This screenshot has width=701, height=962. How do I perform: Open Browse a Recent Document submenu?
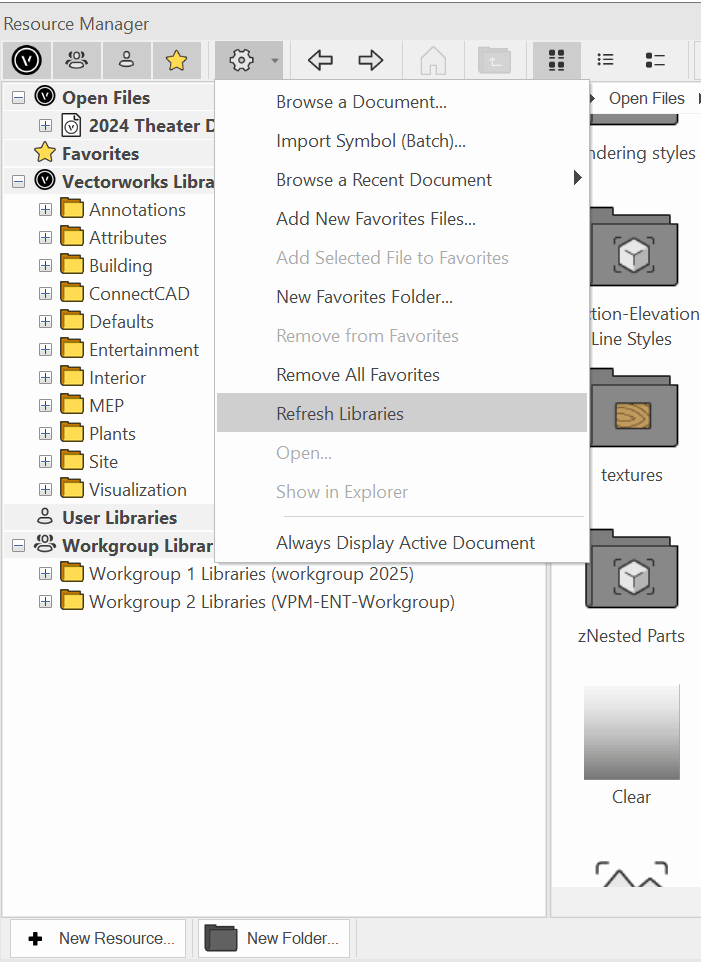tap(402, 180)
